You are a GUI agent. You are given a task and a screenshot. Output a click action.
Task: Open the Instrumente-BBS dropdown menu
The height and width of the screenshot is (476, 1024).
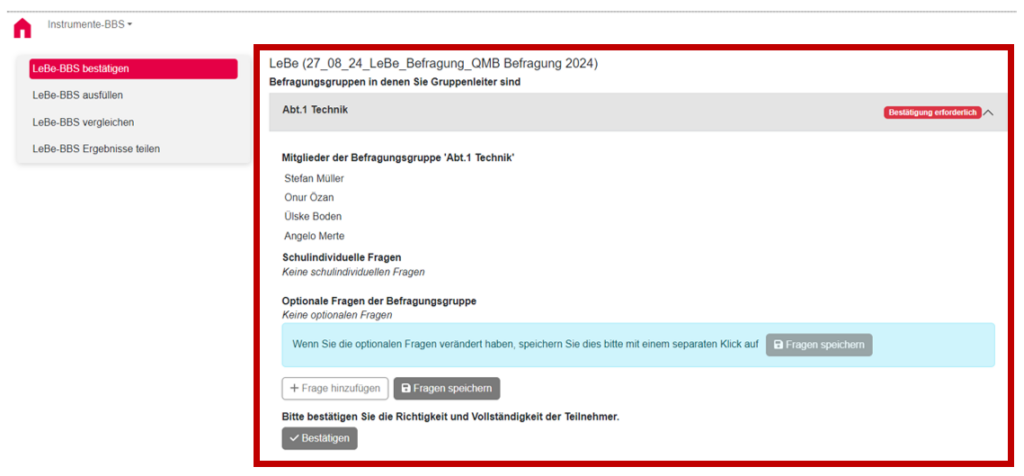90,24
